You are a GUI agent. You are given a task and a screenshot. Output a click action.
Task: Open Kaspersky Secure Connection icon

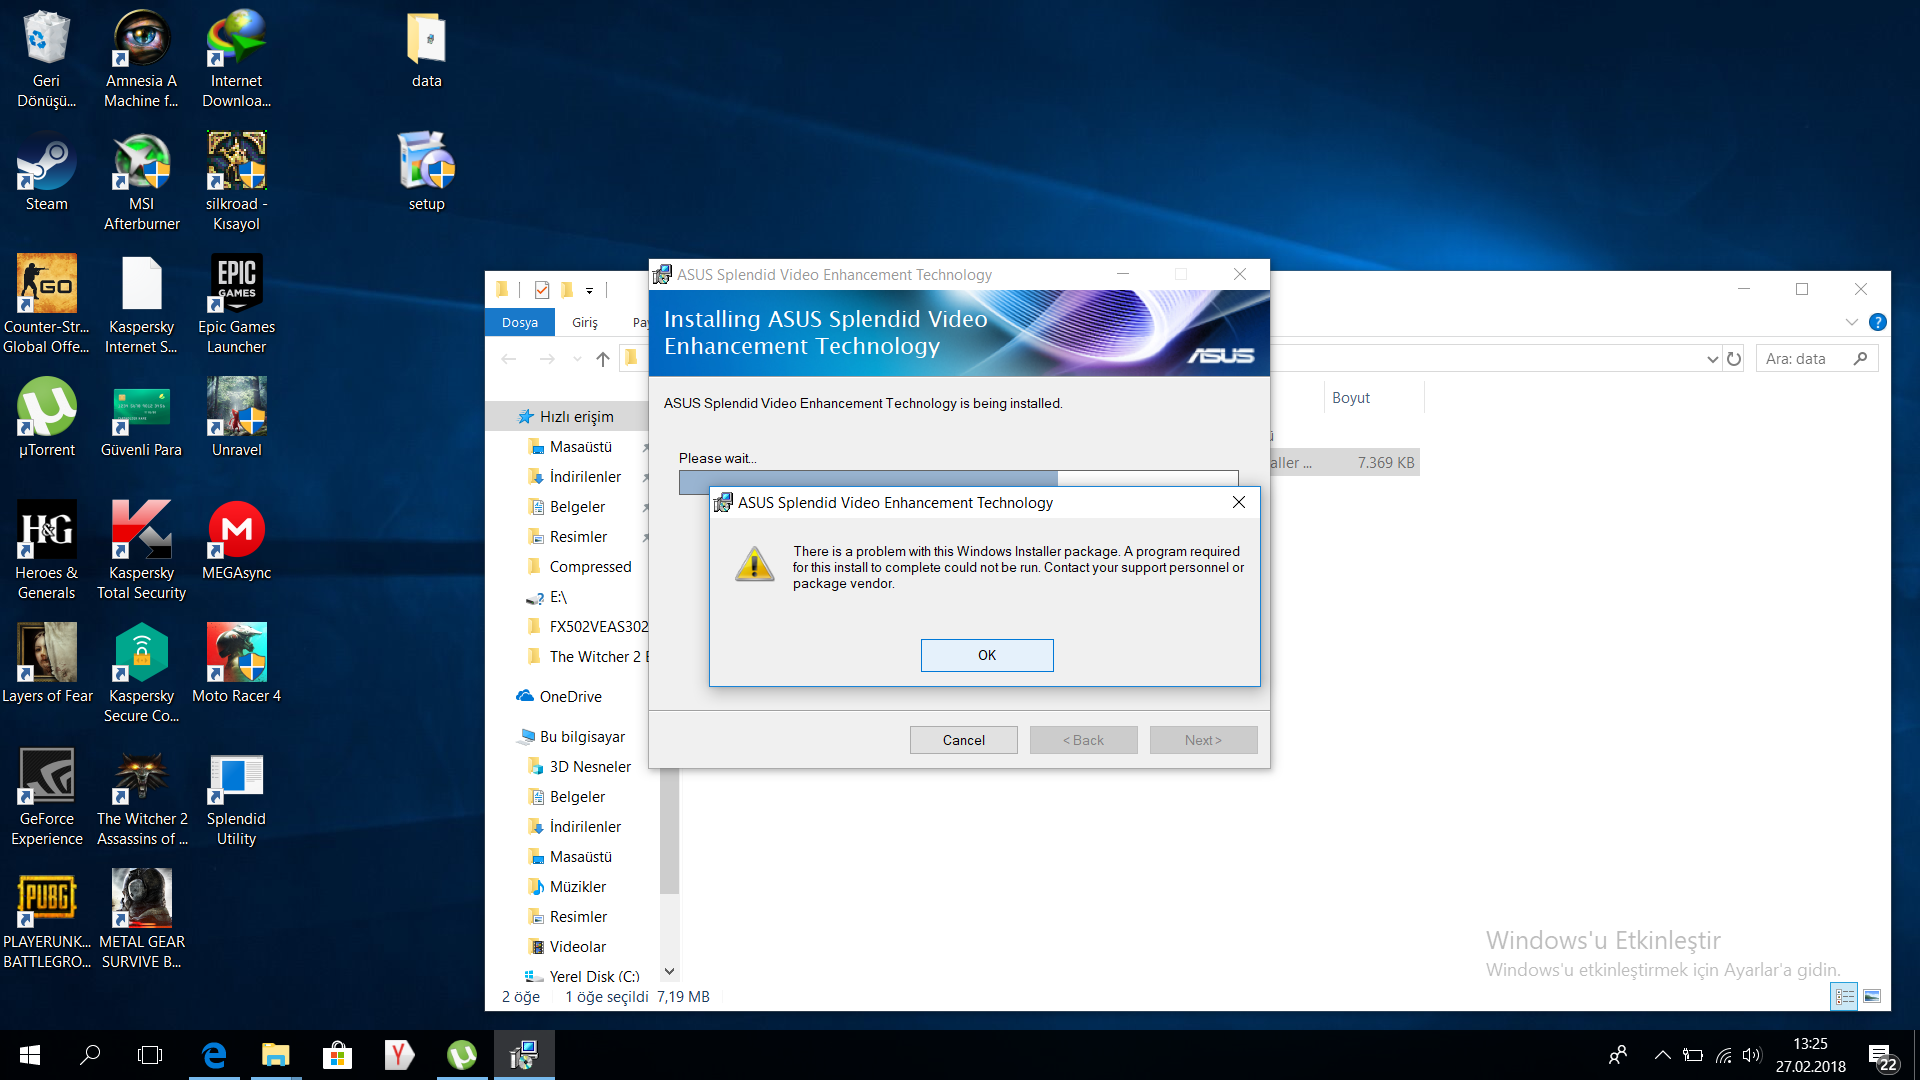coord(142,674)
